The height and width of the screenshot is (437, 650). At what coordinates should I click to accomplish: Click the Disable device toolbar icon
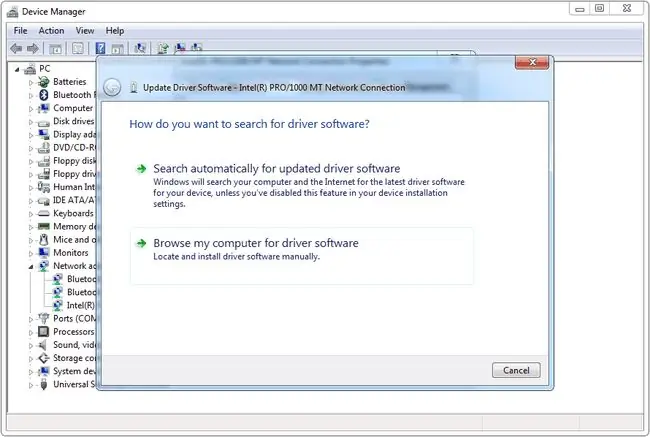(x=196, y=48)
